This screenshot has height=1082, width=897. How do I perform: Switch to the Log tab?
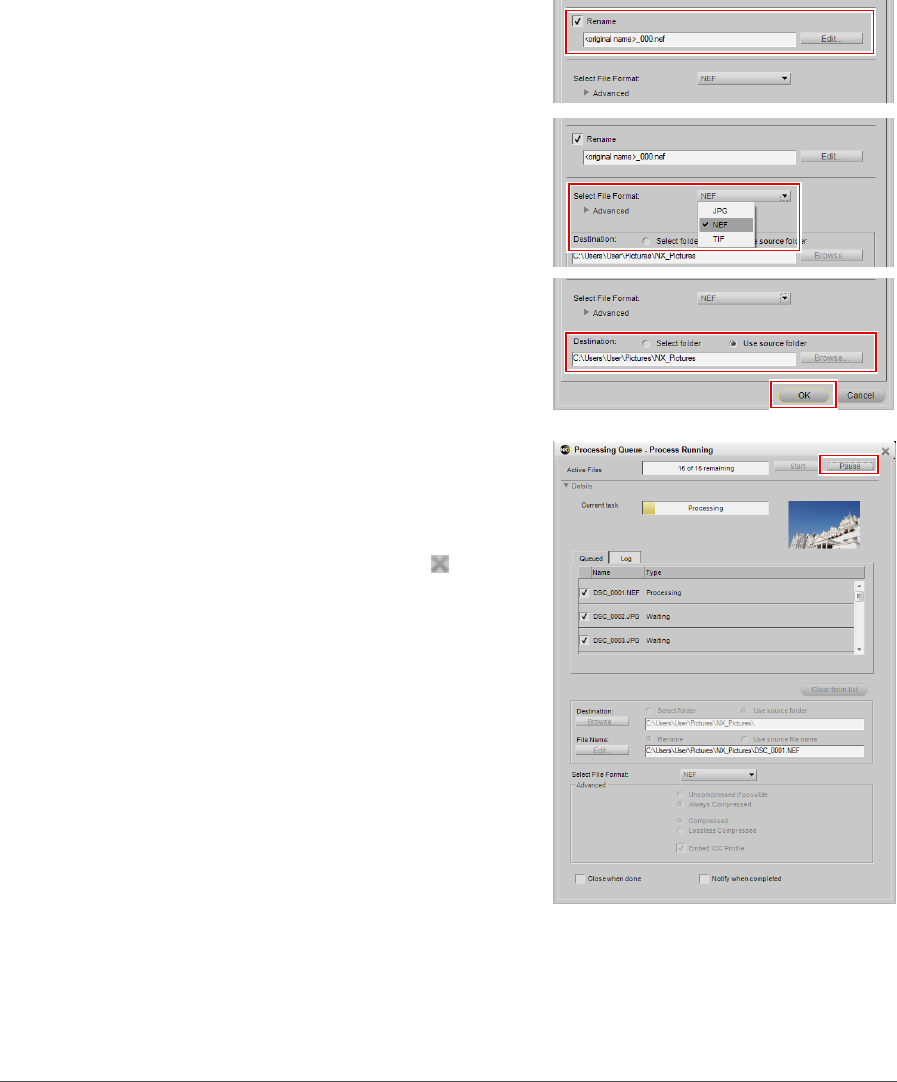(626, 558)
